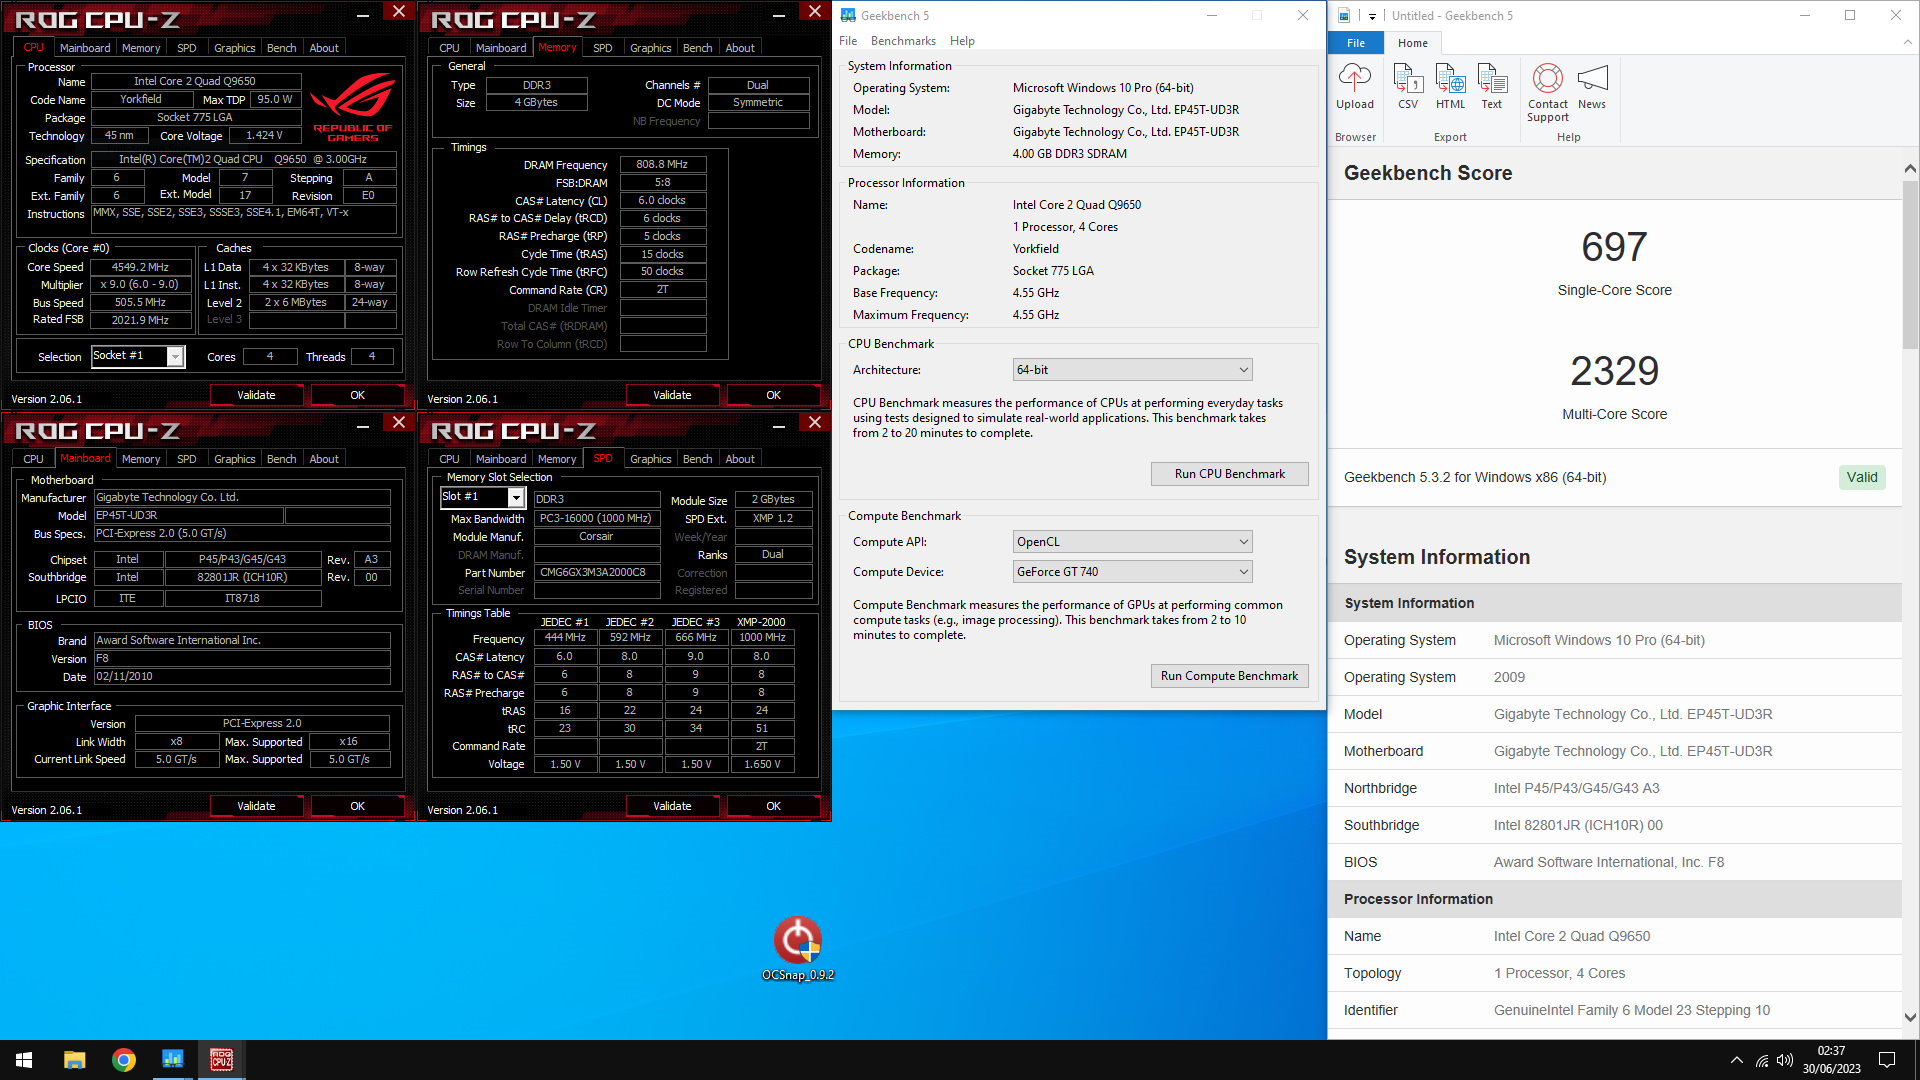1920x1080 pixels.
Task: Open network status tray icon
Action: (x=1762, y=1060)
